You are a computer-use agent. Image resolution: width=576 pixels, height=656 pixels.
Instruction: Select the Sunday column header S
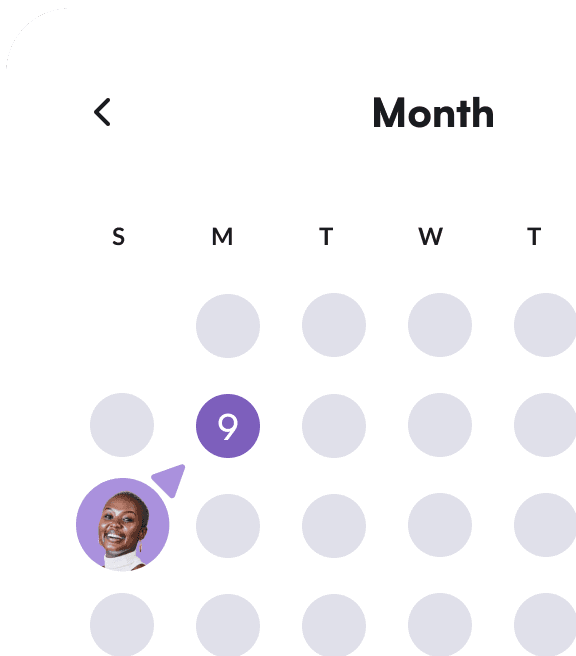click(118, 236)
